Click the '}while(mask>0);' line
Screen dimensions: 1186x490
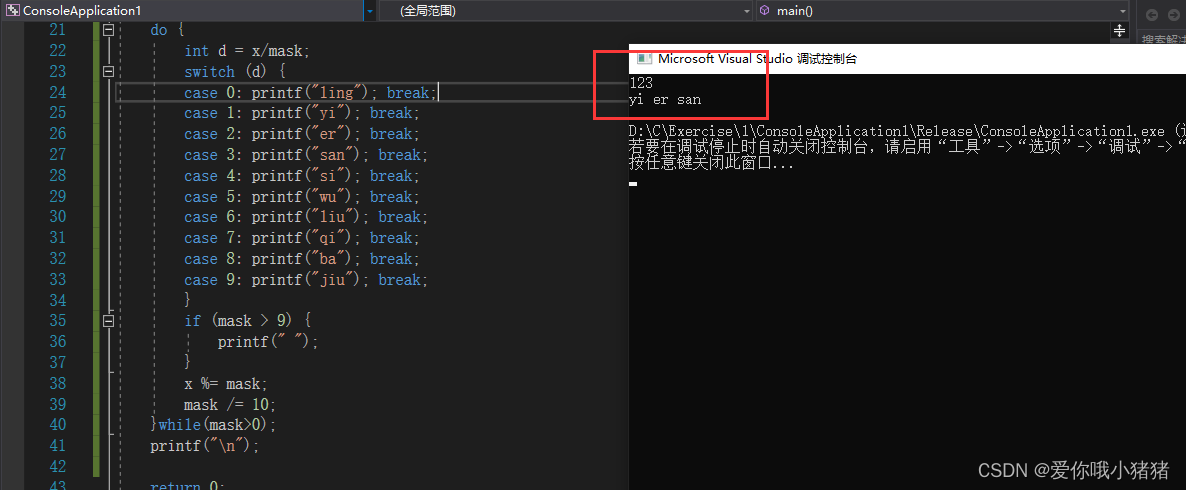(x=213, y=424)
